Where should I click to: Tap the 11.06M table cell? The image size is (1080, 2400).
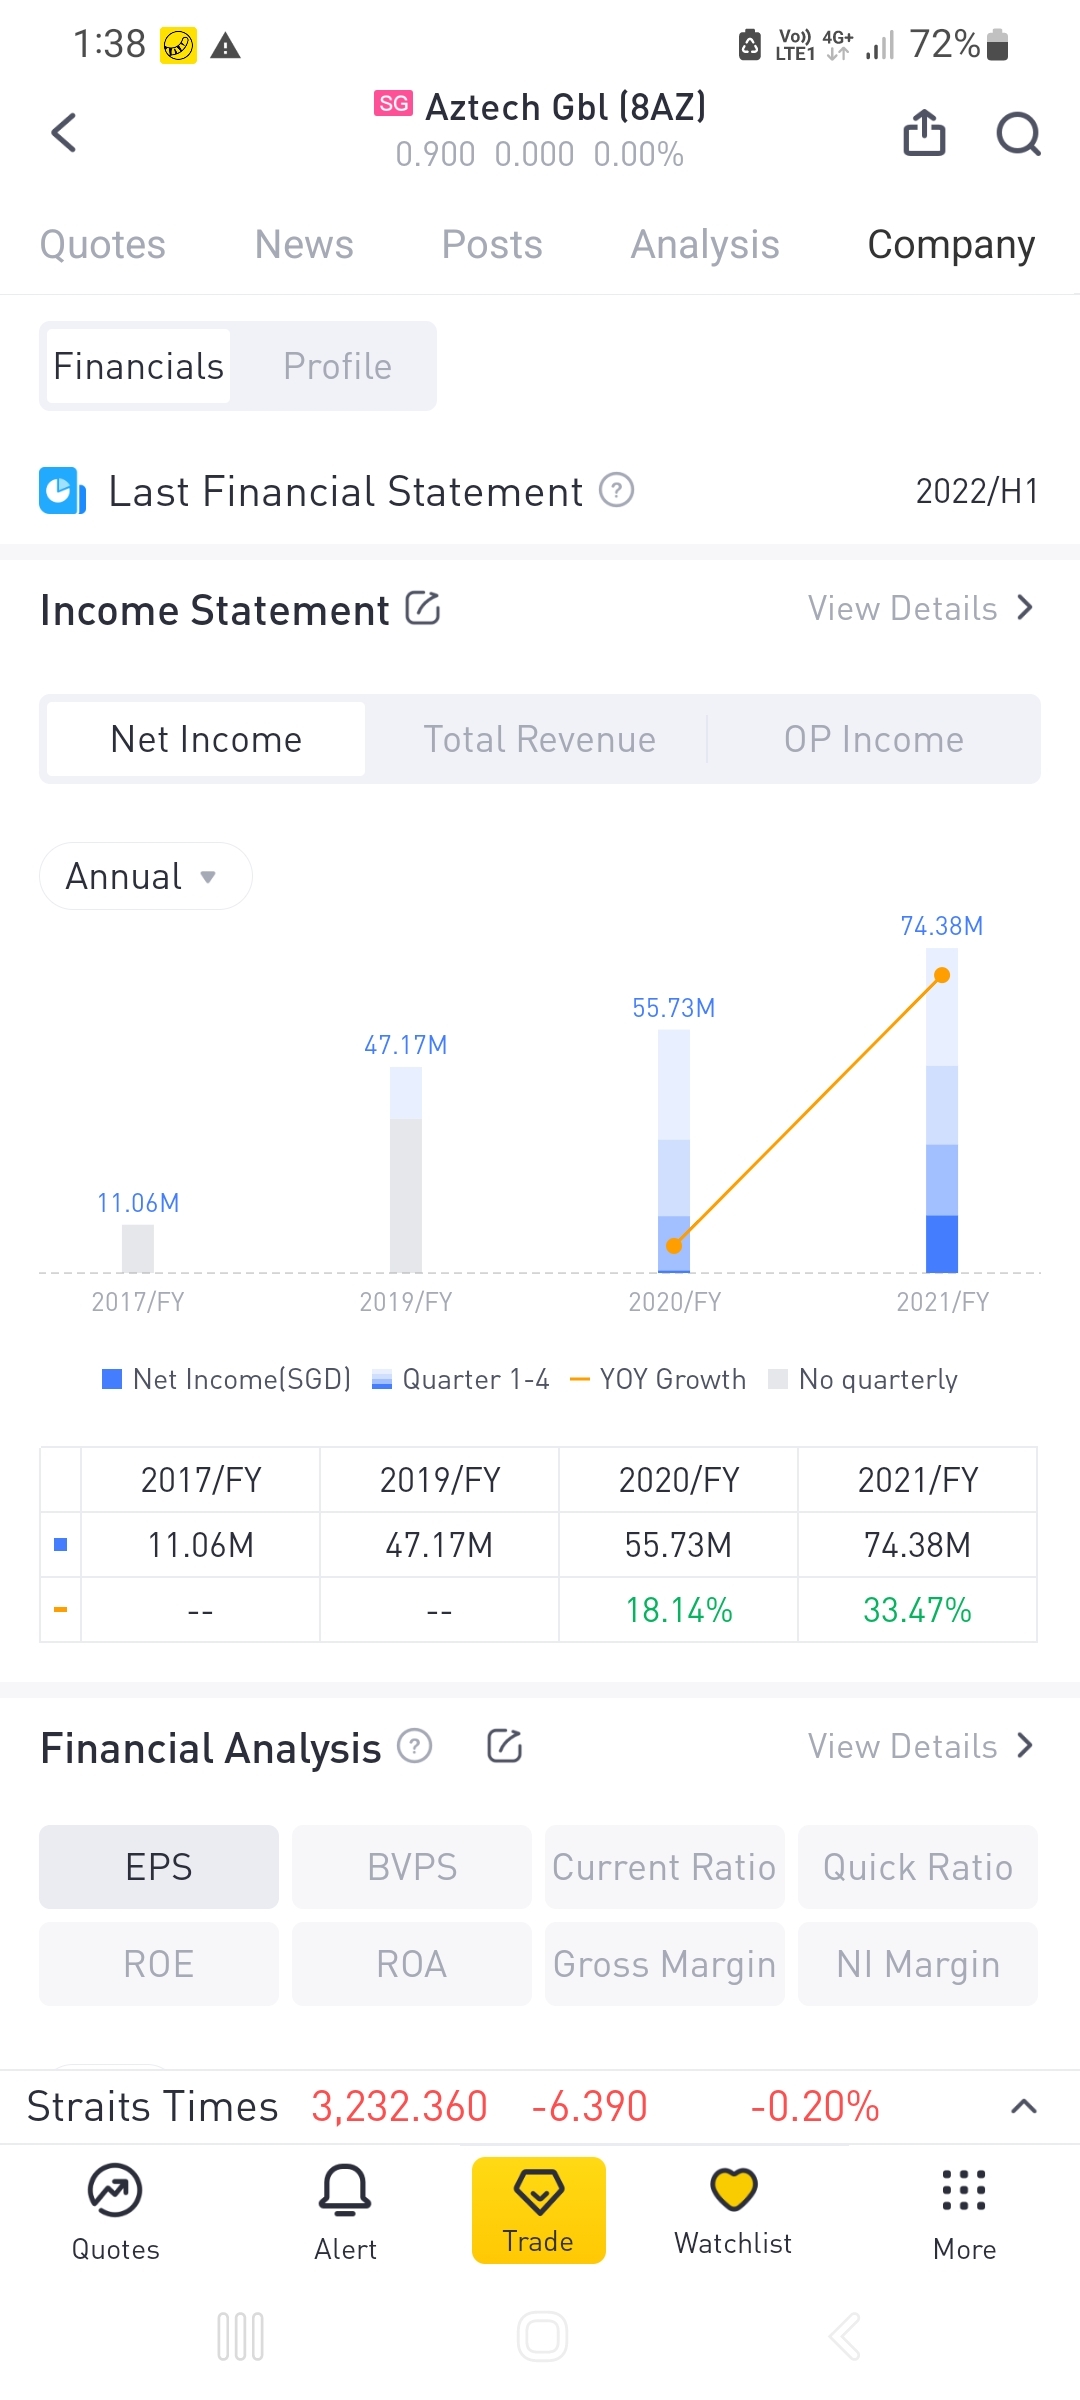click(x=200, y=1545)
